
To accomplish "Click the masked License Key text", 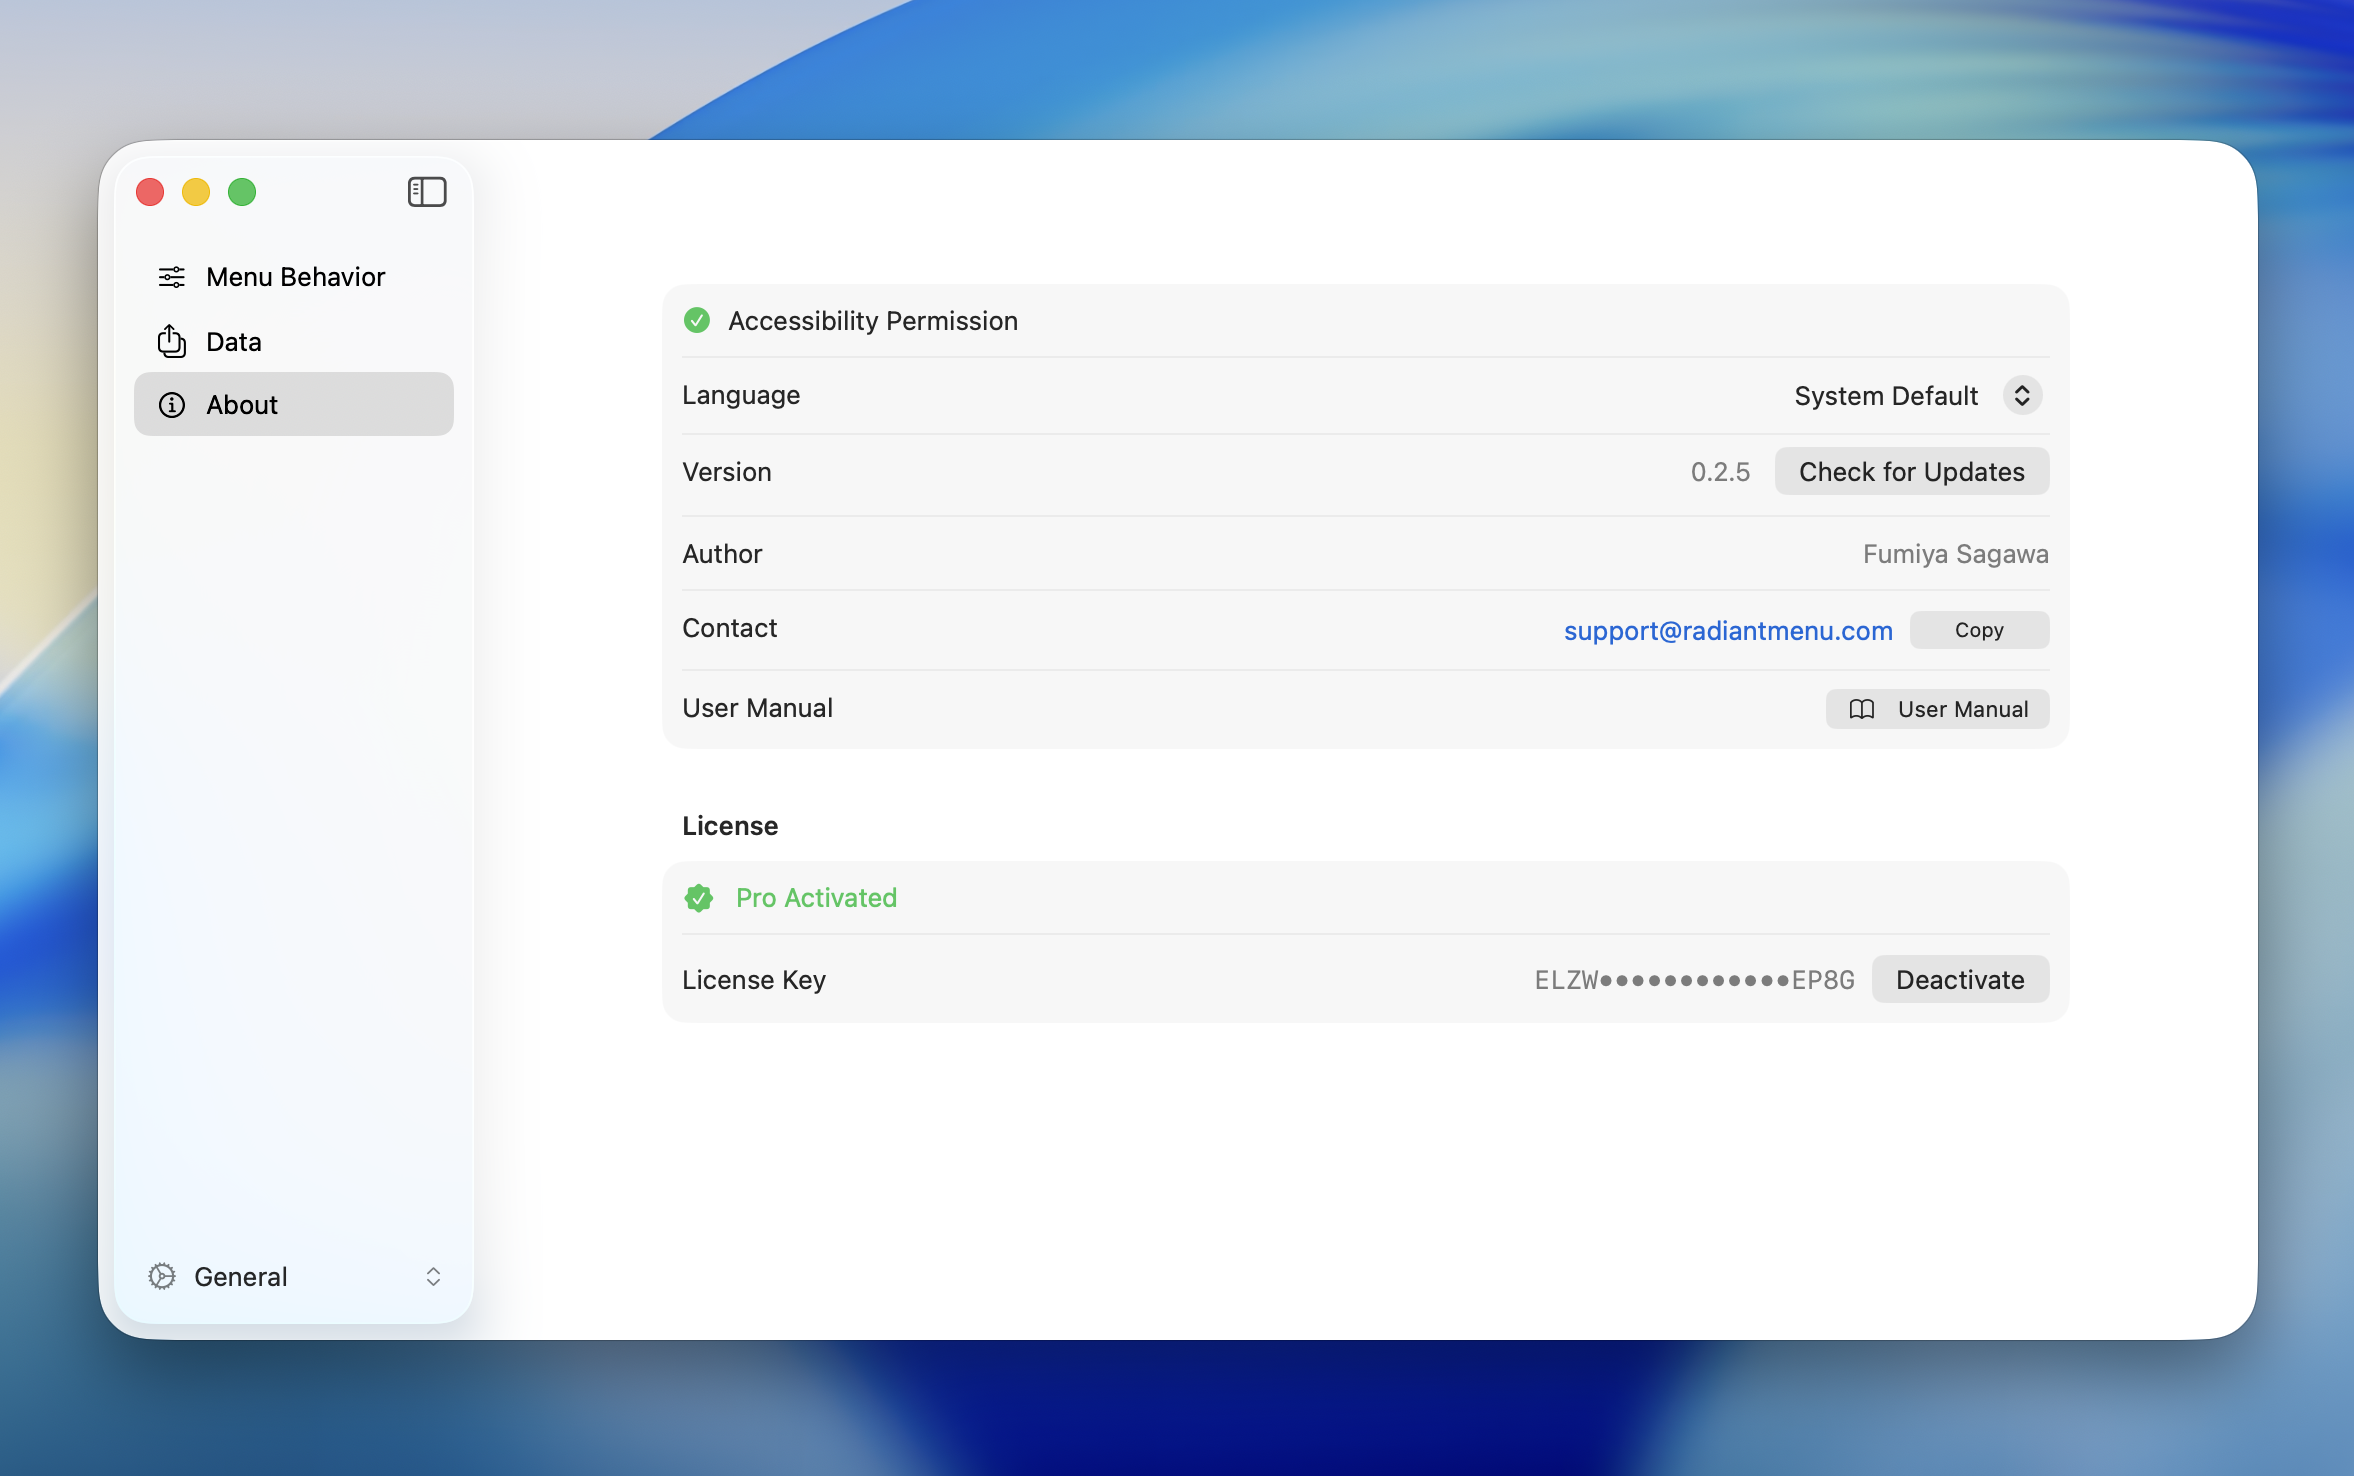I will [1694, 980].
